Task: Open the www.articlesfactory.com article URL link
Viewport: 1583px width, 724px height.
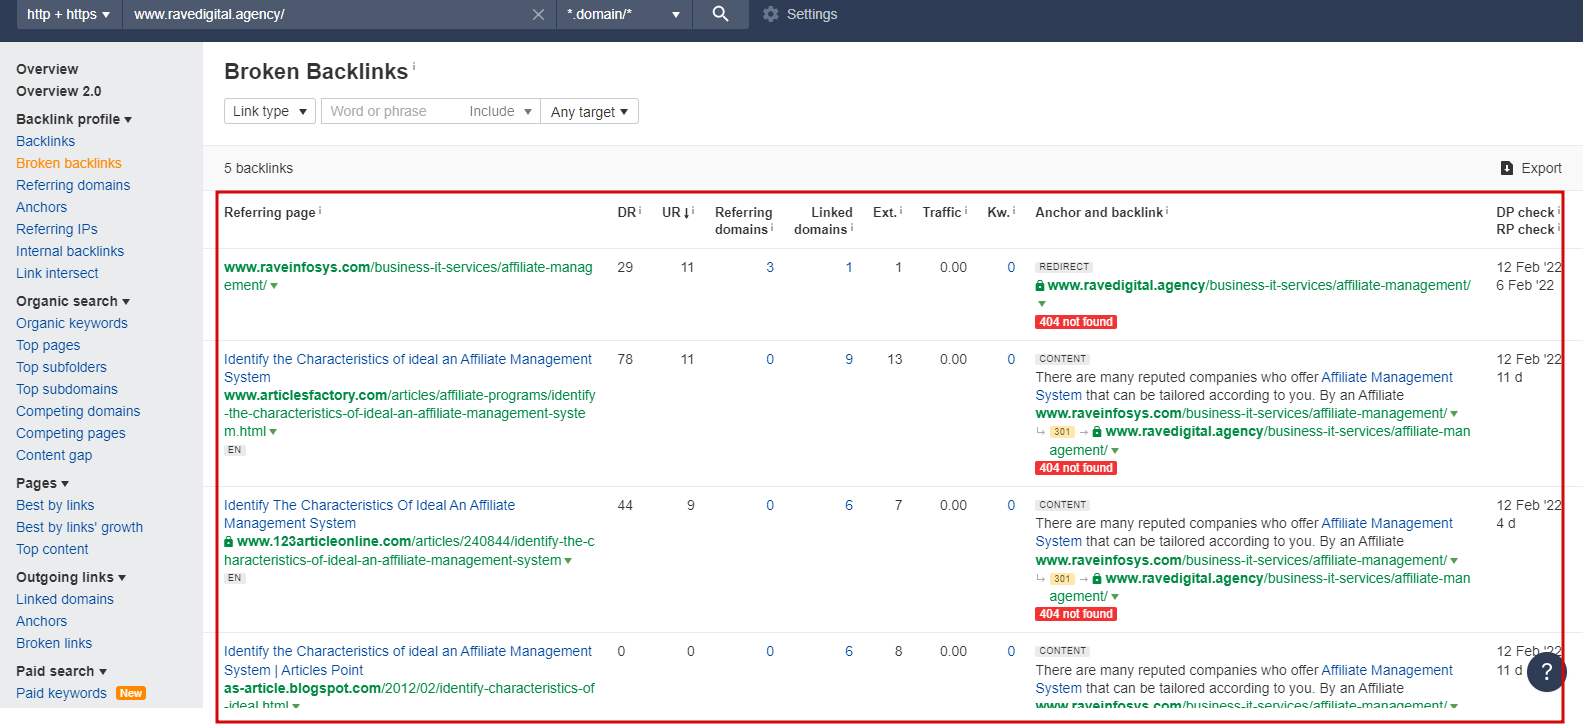Action: (410, 413)
